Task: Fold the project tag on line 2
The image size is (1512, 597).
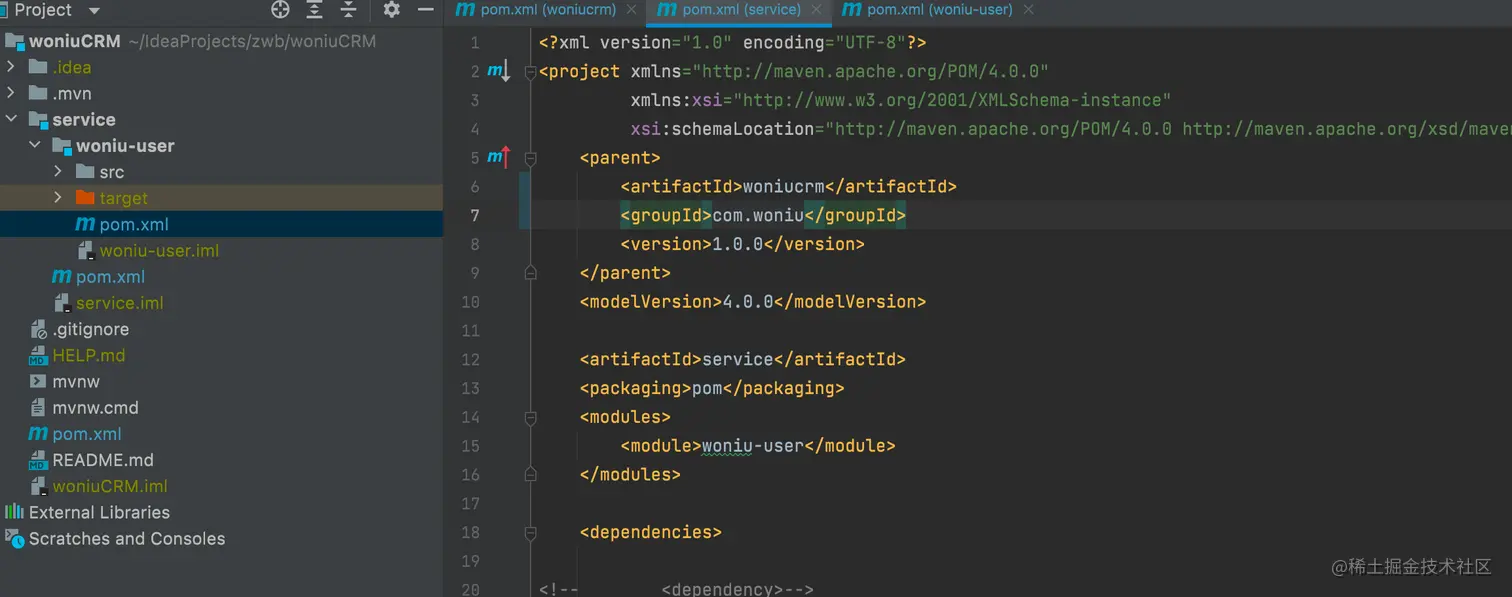Action: click(x=531, y=71)
